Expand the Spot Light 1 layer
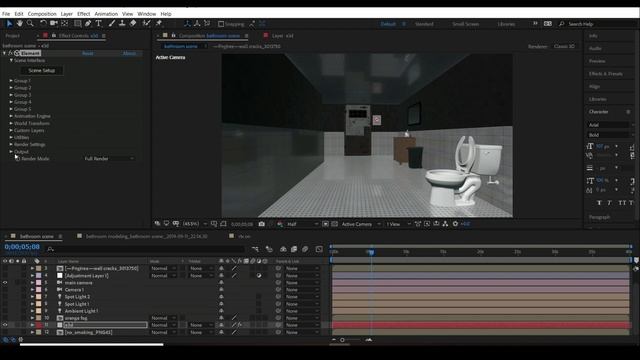 tap(32, 304)
